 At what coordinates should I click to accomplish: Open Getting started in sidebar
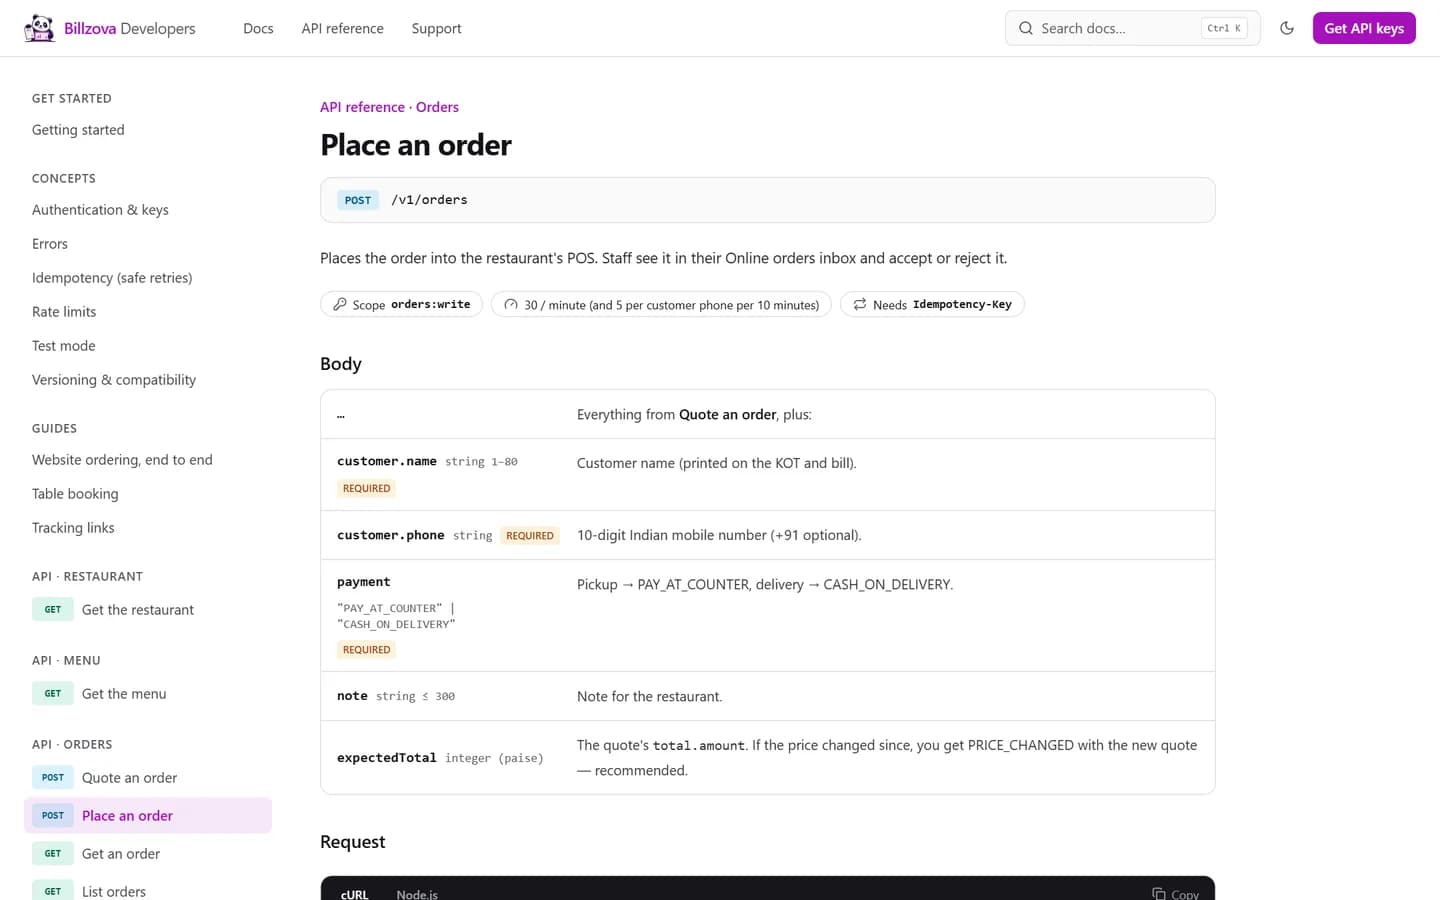coord(78,130)
